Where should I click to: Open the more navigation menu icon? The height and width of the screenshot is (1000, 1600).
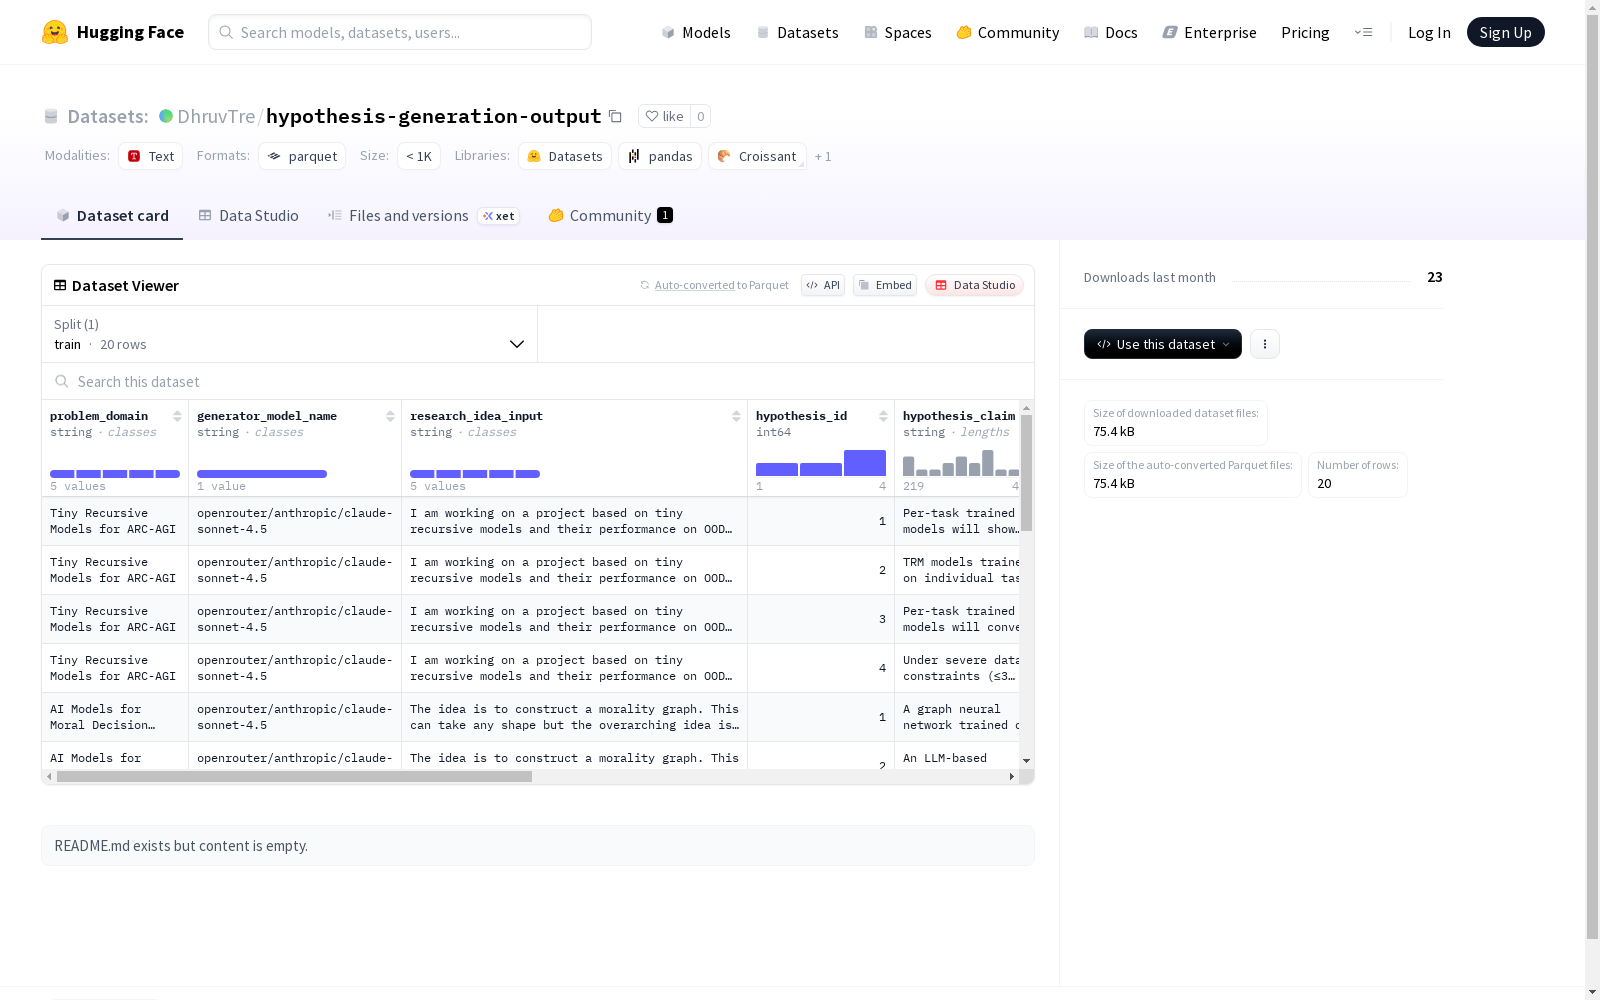click(x=1363, y=32)
